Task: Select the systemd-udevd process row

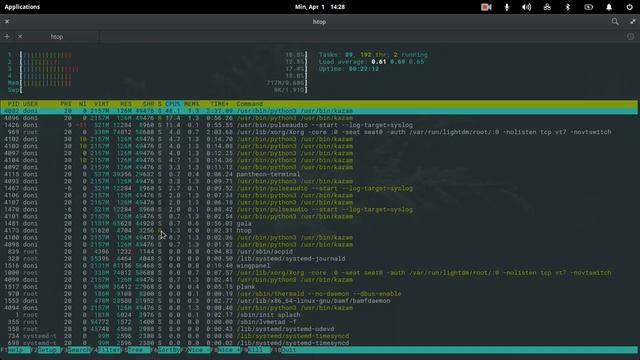Action: point(319,329)
